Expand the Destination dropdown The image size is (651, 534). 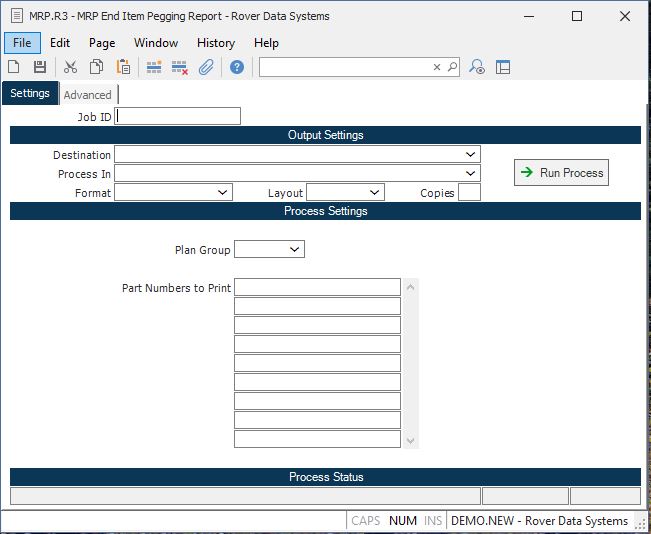(x=470, y=155)
